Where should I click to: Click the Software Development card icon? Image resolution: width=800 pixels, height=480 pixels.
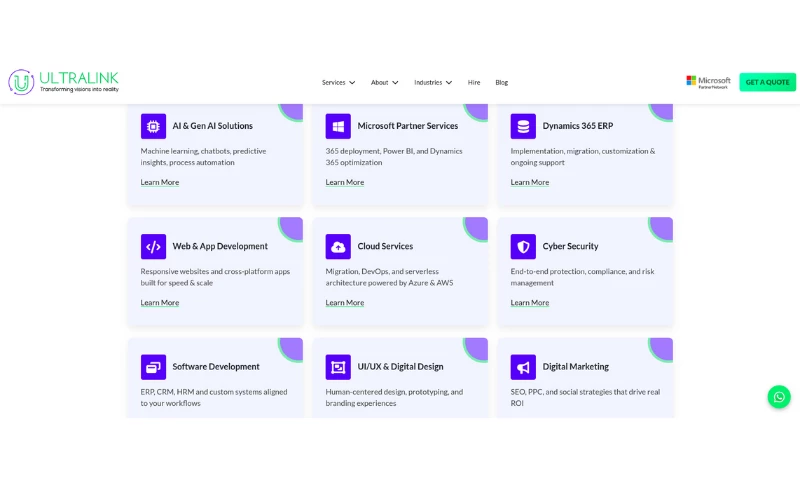153,367
